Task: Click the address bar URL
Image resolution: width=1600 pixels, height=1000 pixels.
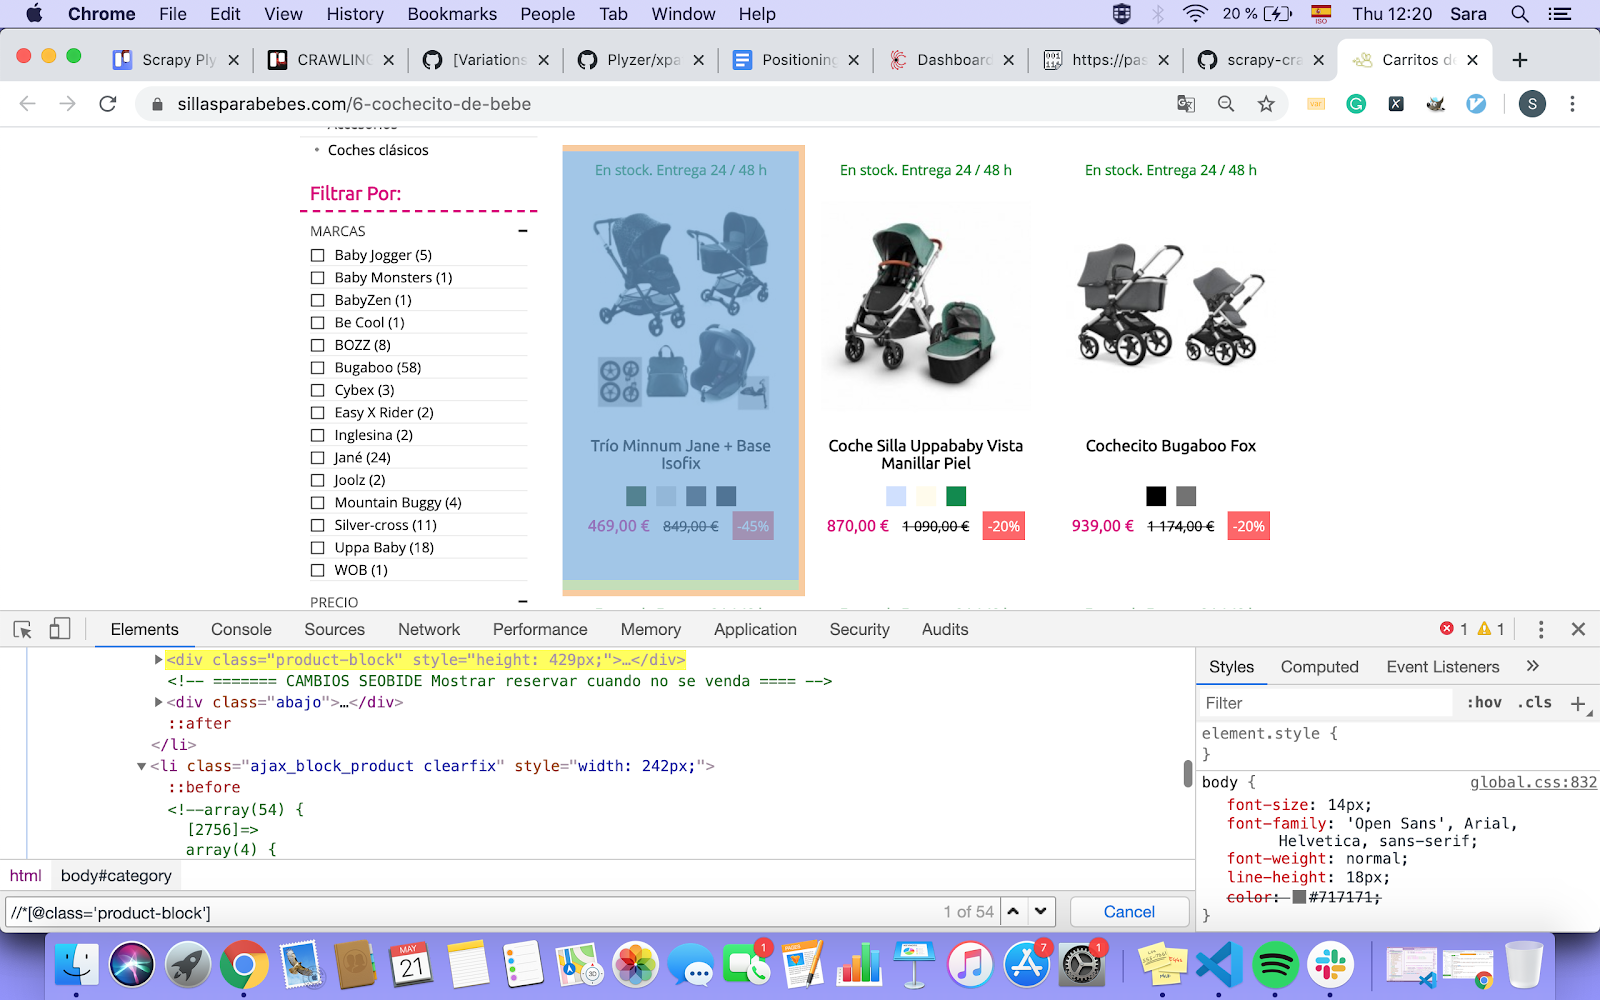Action: 354,104
